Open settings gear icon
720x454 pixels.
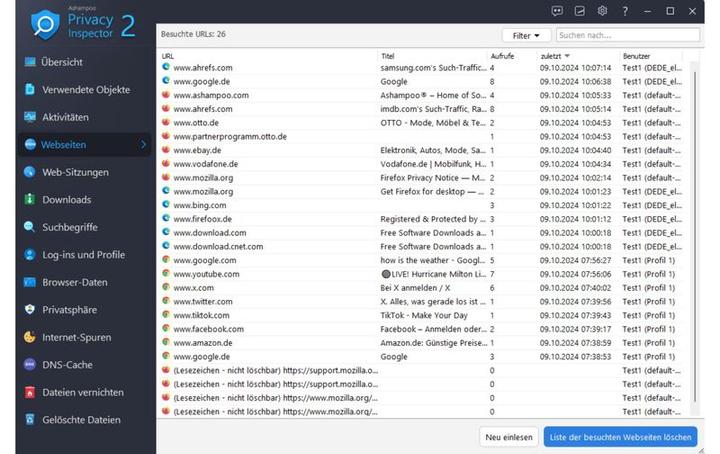[x=602, y=11]
